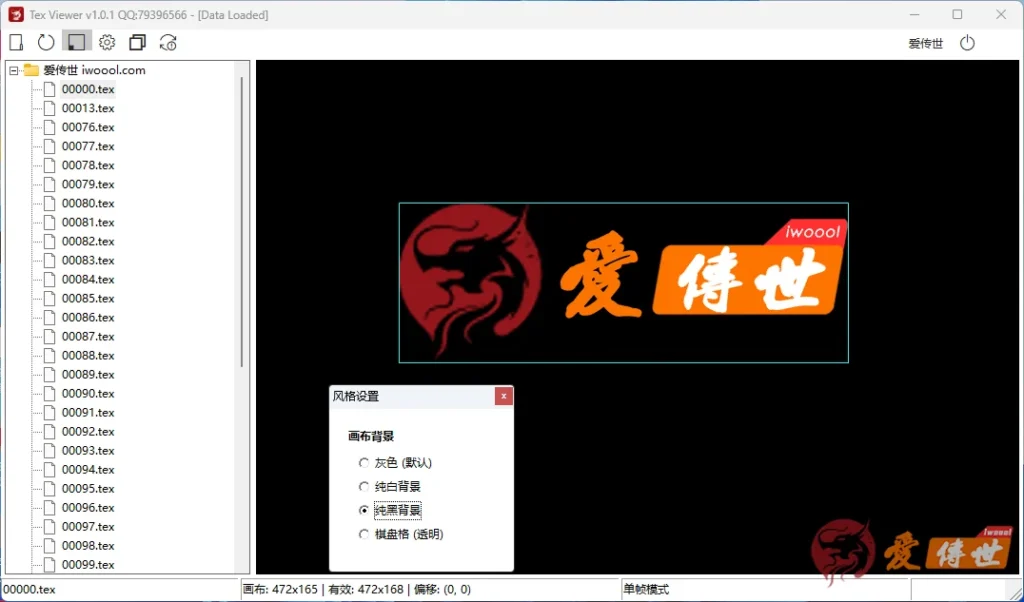
Task: Select 00095.tex in the file tree
Action: pyautogui.click(x=88, y=488)
